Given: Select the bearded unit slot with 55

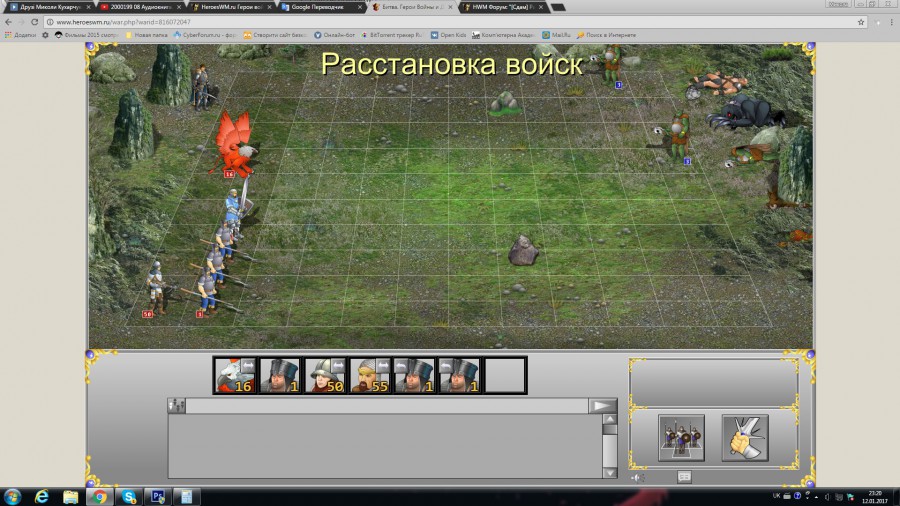Looking at the screenshot, I should tap(370, 376).
